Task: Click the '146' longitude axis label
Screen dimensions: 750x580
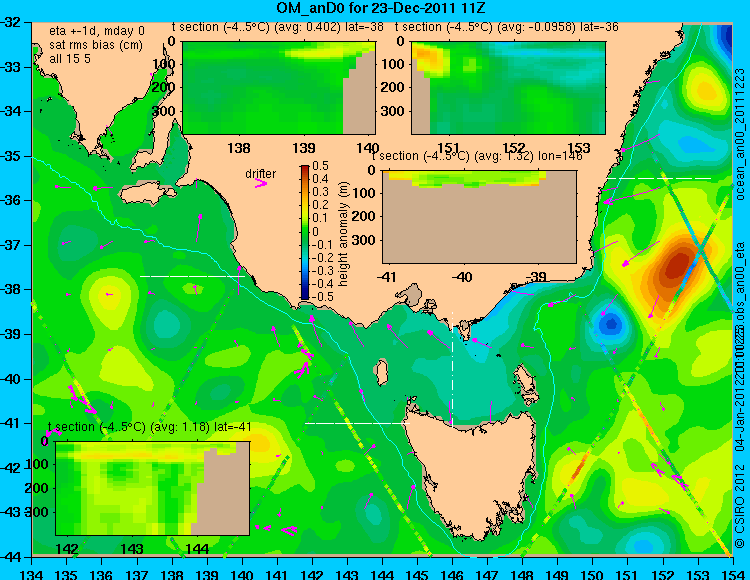Action: (452, 574)
